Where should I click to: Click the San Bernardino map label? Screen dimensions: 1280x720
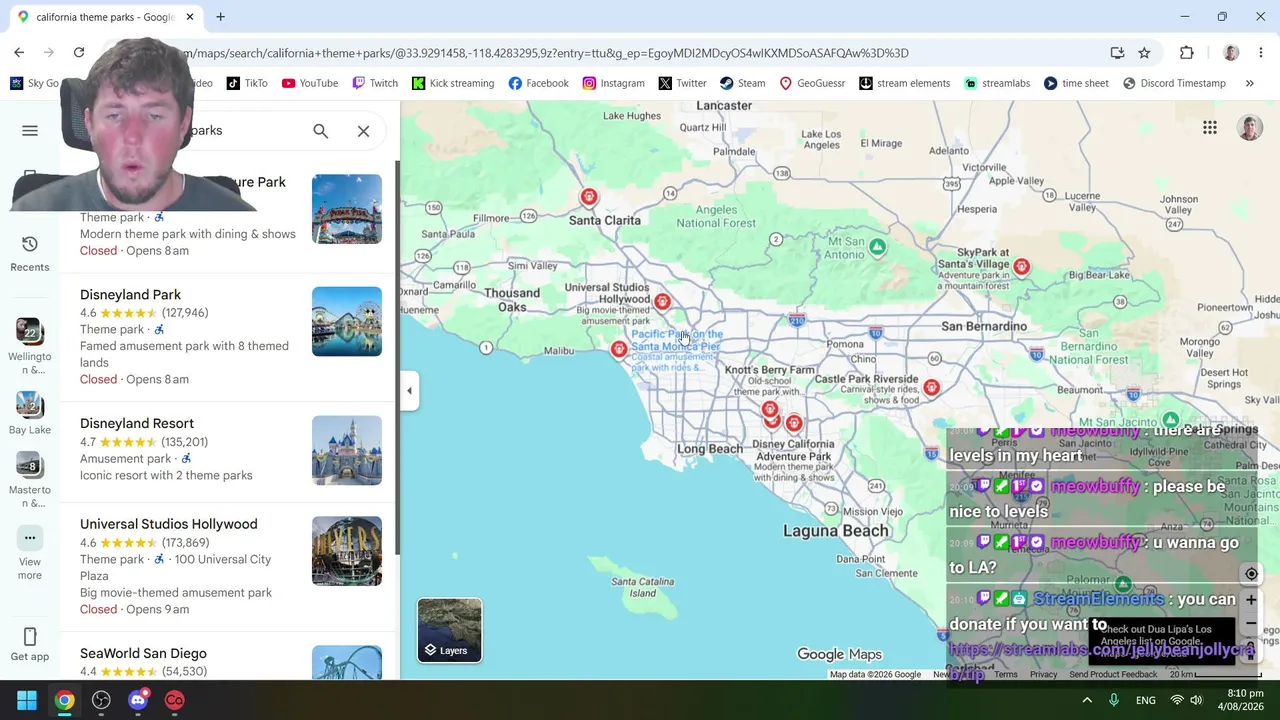tap(984, 326)
